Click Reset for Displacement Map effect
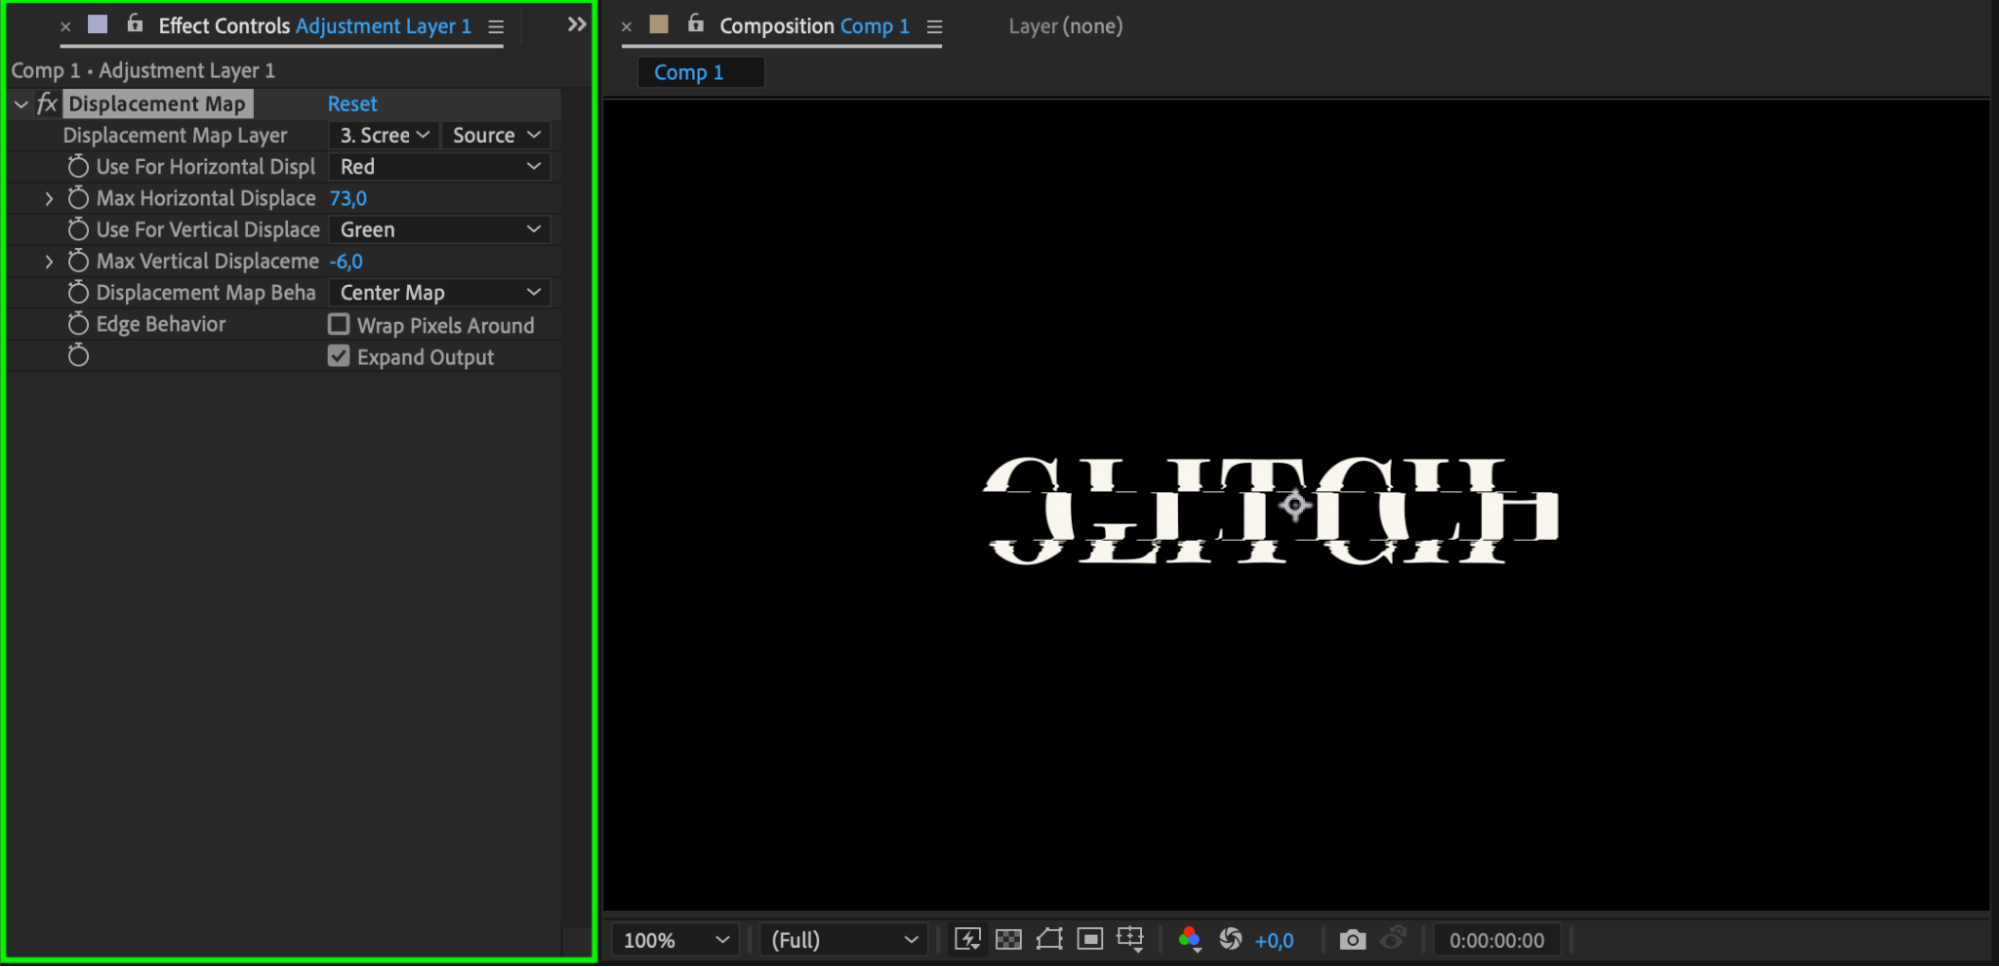This screenshot has width=1999, height=967. (x=352, y=104)
